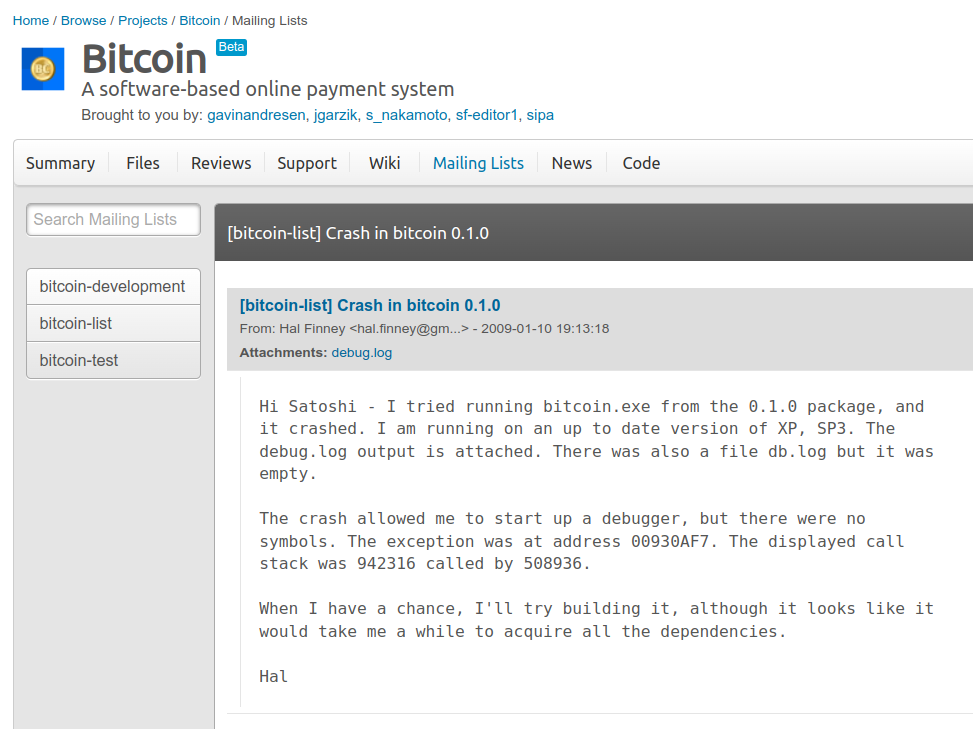The height and width of the screenshot is (729, 973).
Task: Open sf-editor1's profile link
Action: [x=486, y=115]
